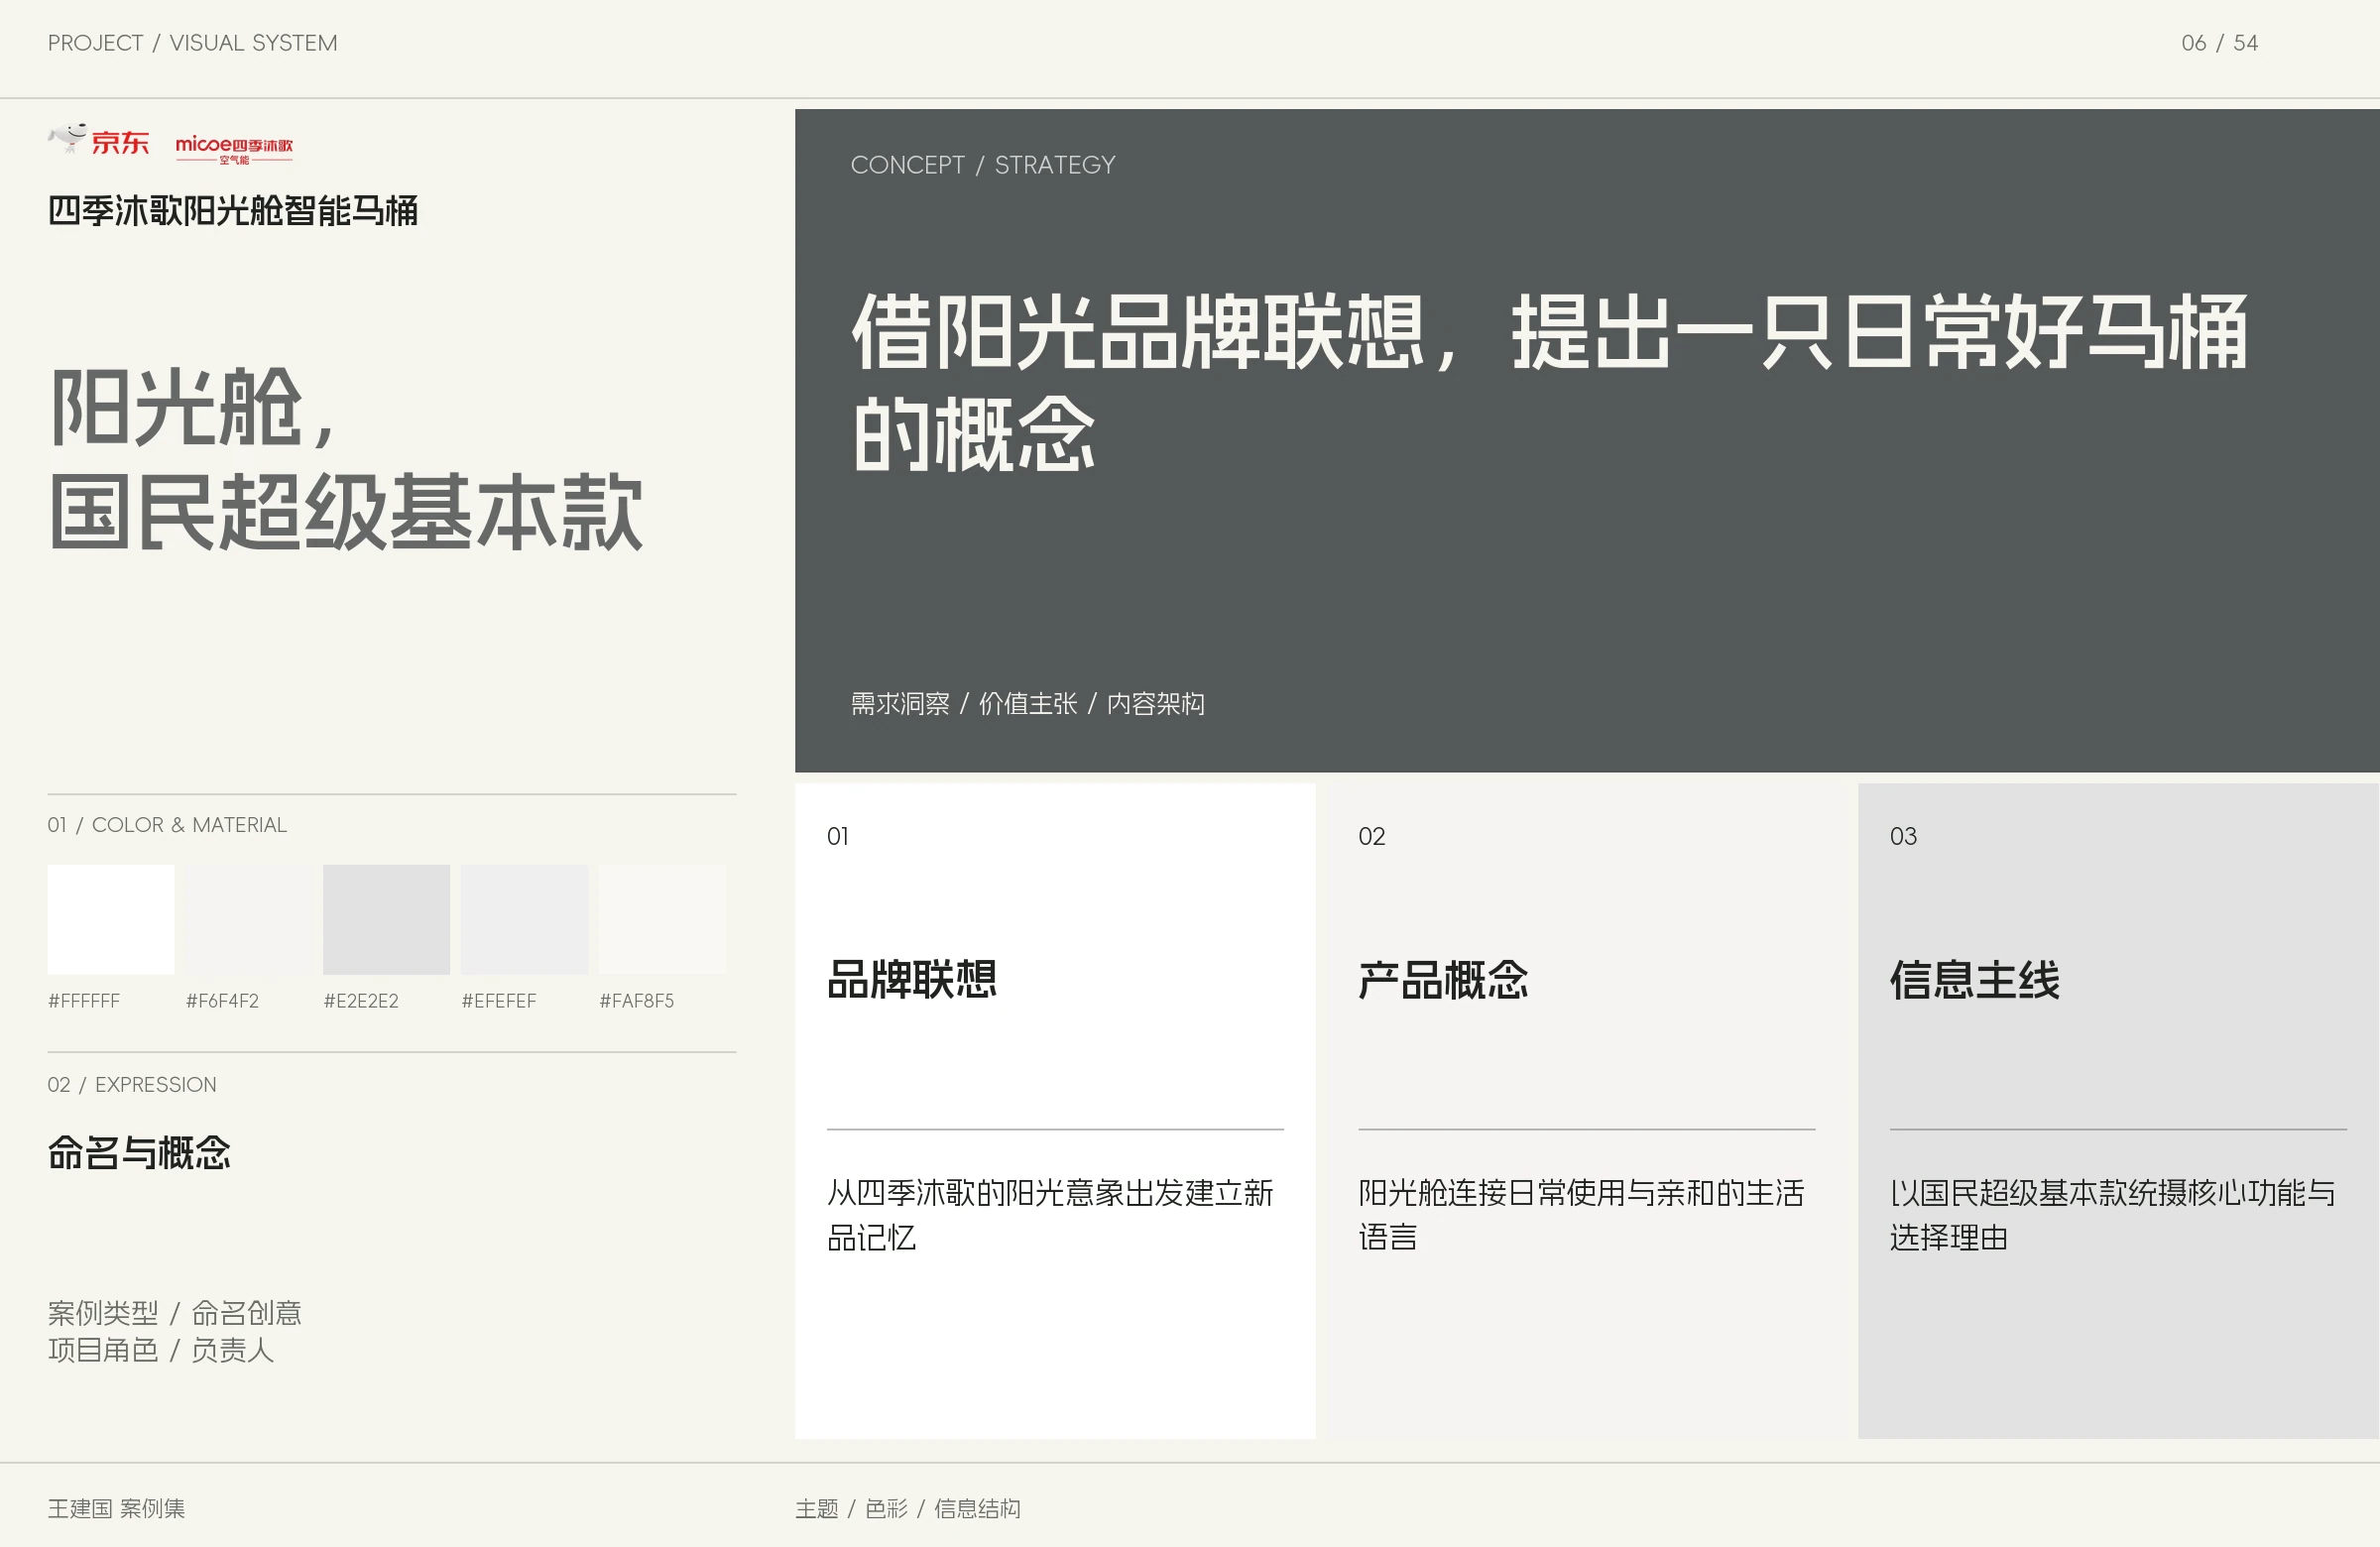Select the #FFFFFF white color swatch
Image resolution: width=2380 pixels, height=1547 pixels.
(x=111, y=919)
